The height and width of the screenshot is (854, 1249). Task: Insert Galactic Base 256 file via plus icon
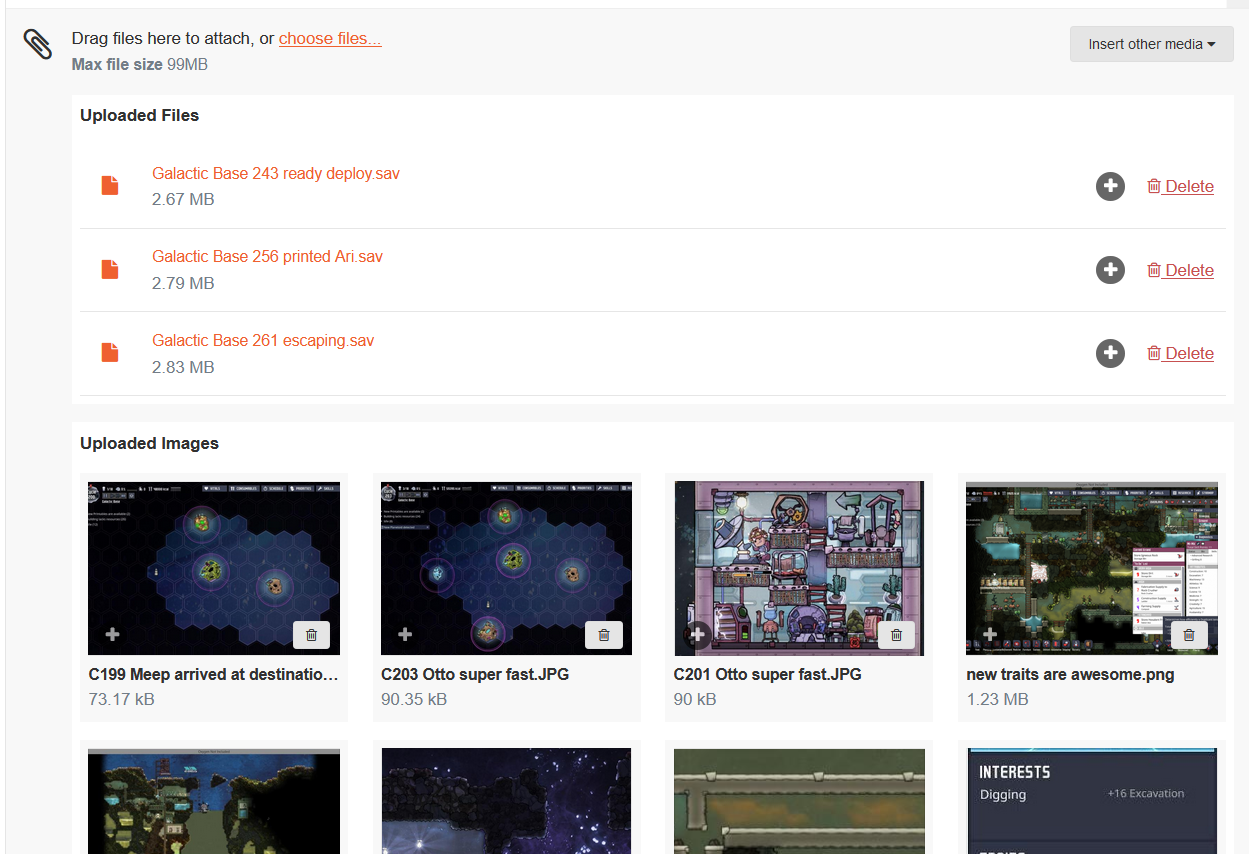pyautogui.click(x=1110, y=270)
